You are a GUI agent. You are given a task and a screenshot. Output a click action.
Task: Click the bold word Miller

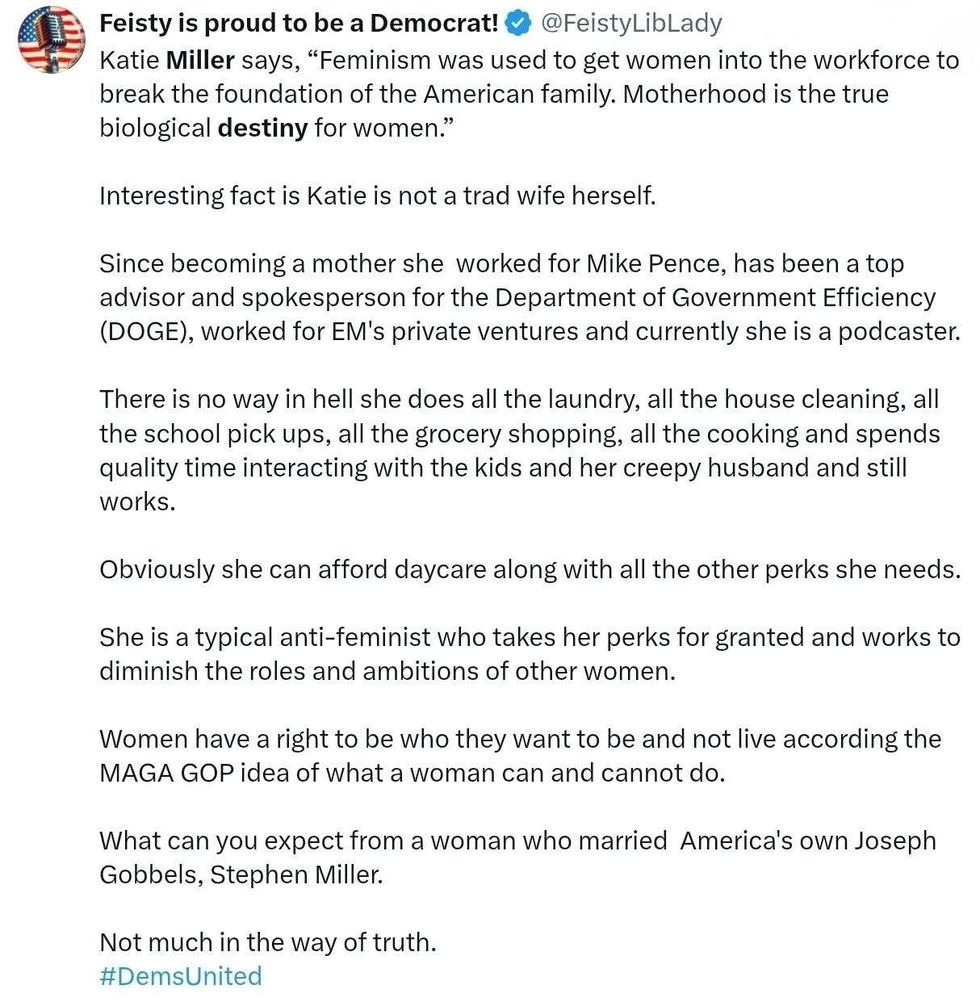click(x=200, y=61)
